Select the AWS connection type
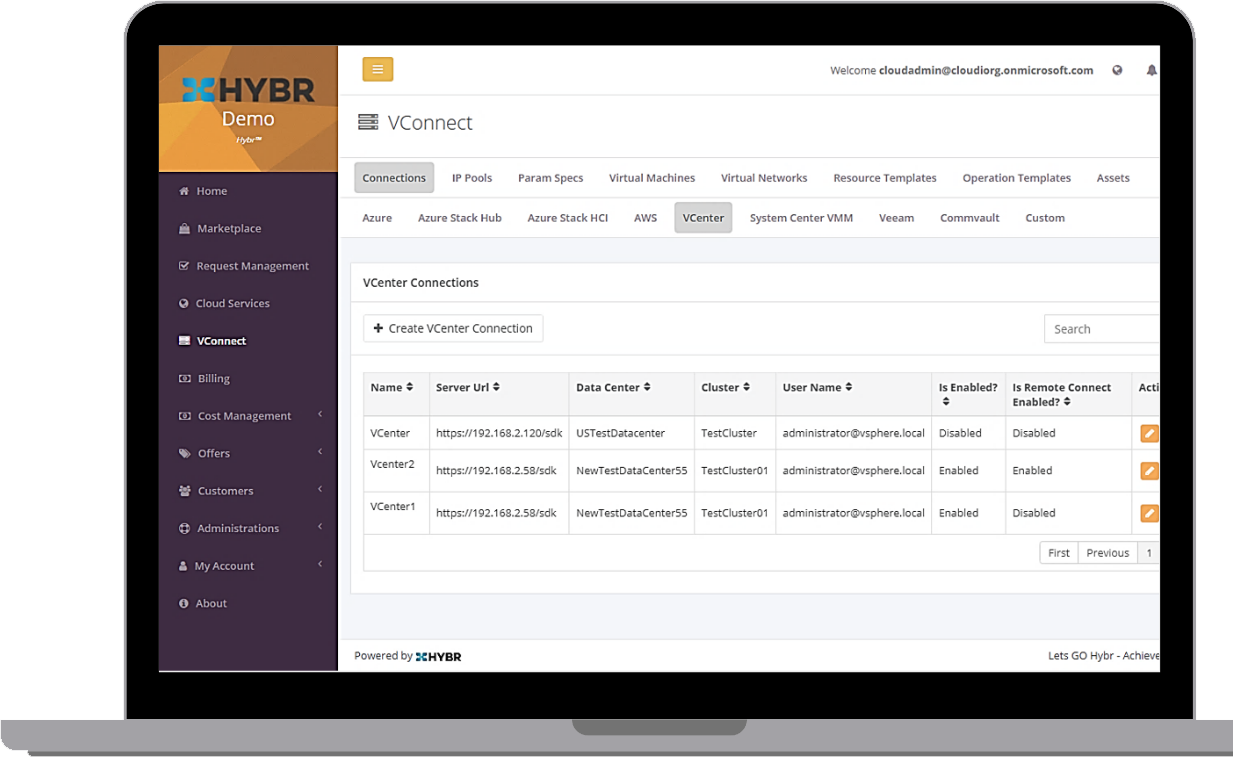Viewport: 1233px width, 757px height. click(646, 218)
